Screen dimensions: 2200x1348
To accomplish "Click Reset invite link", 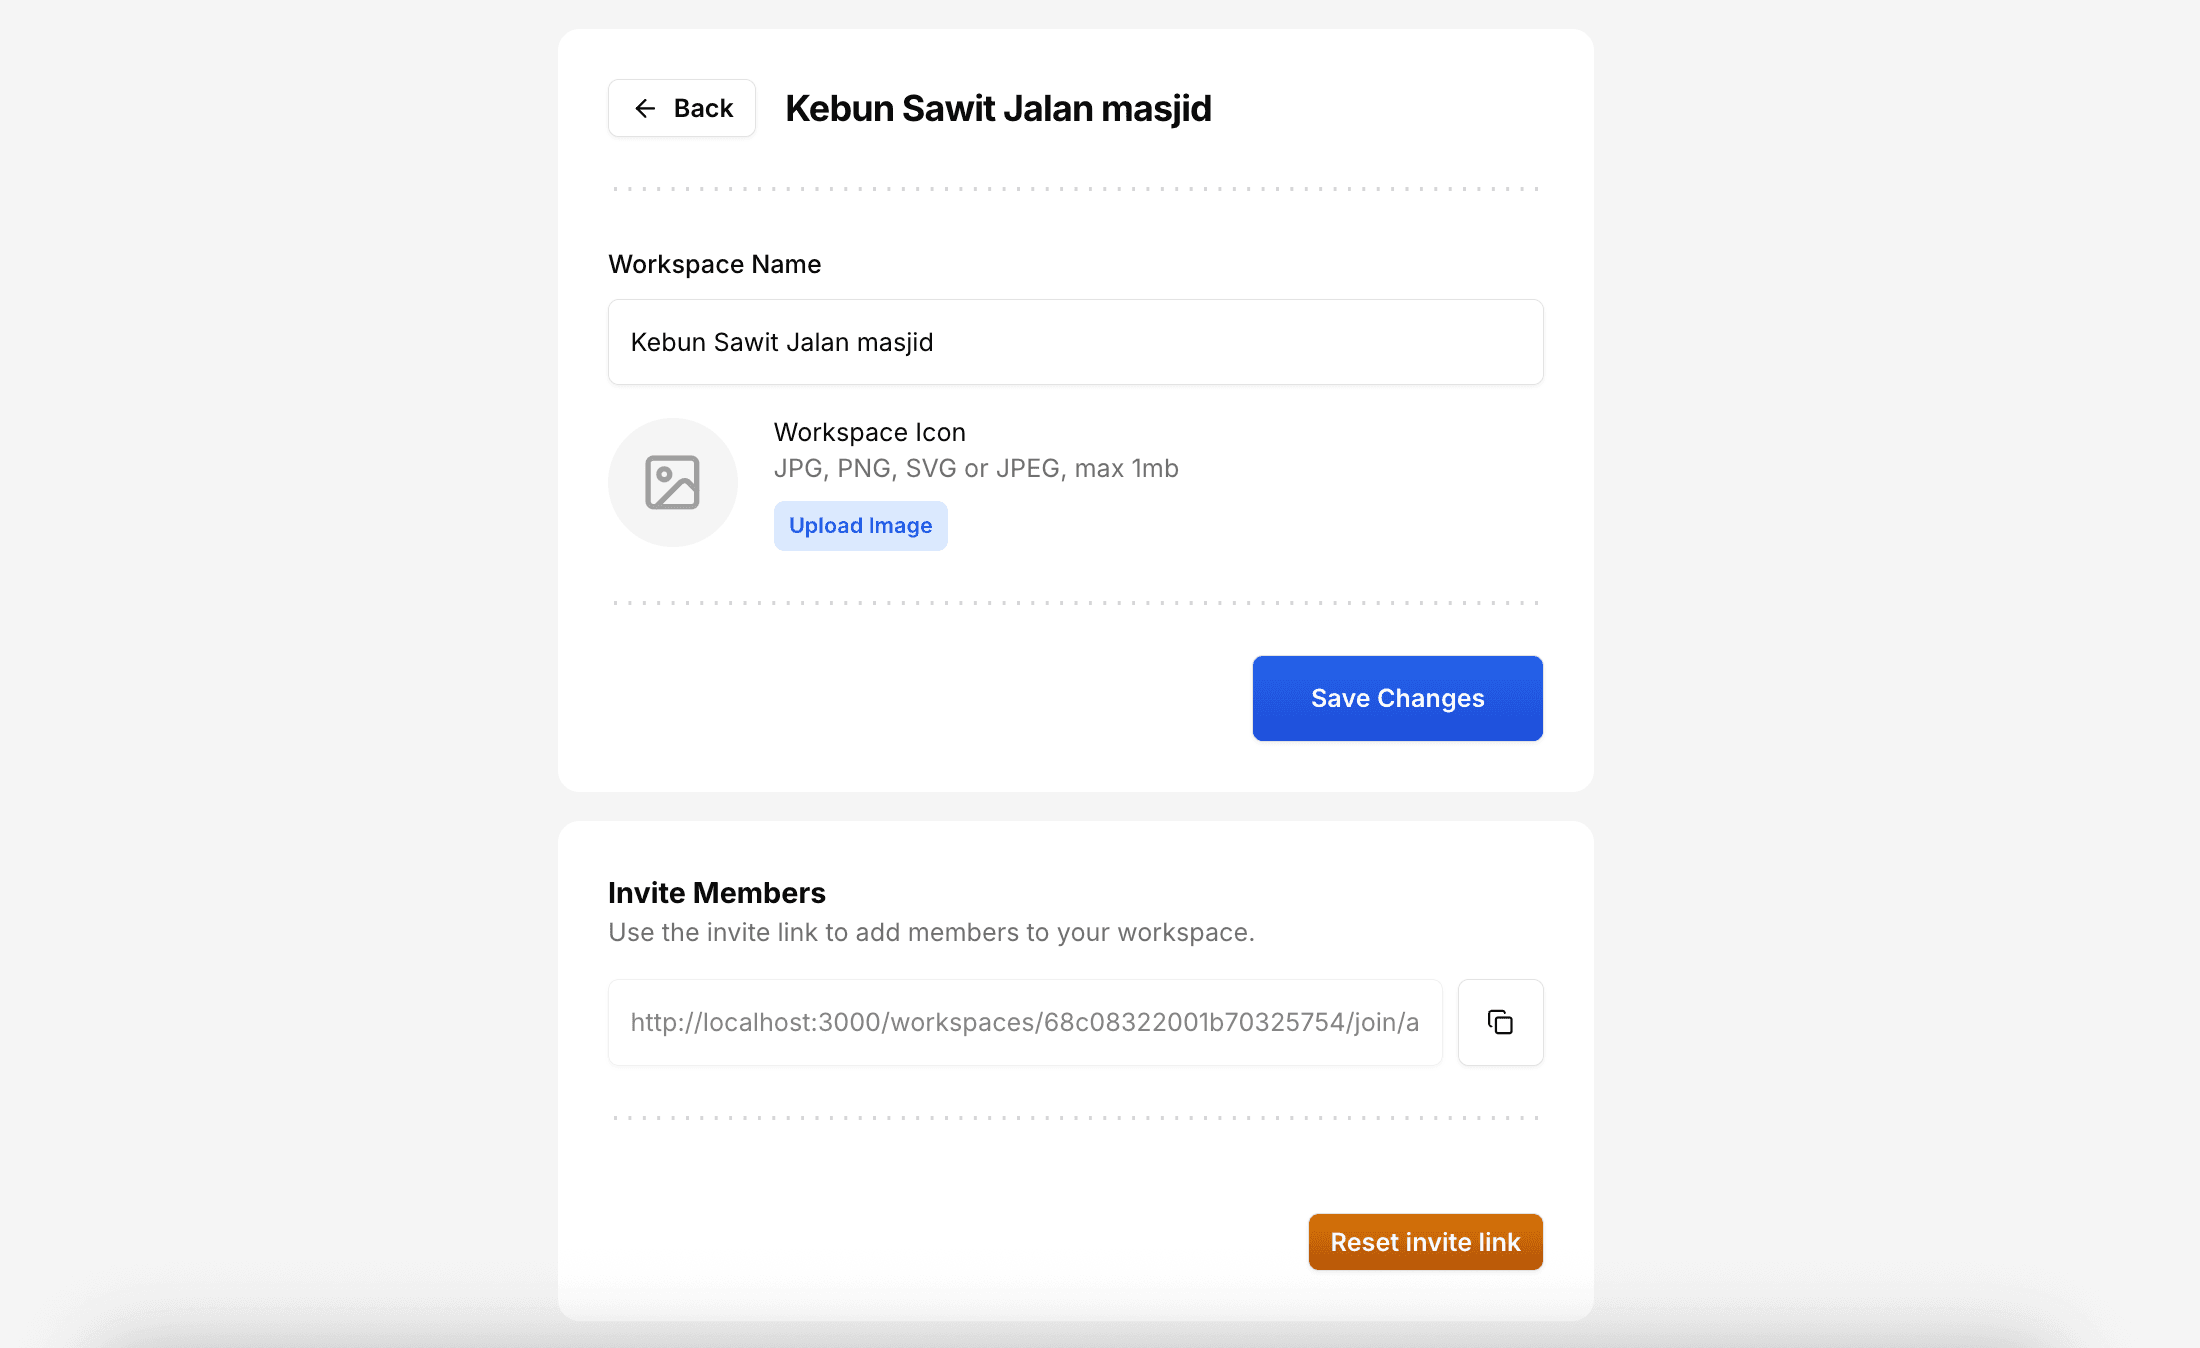I will coord(1425,1241).
